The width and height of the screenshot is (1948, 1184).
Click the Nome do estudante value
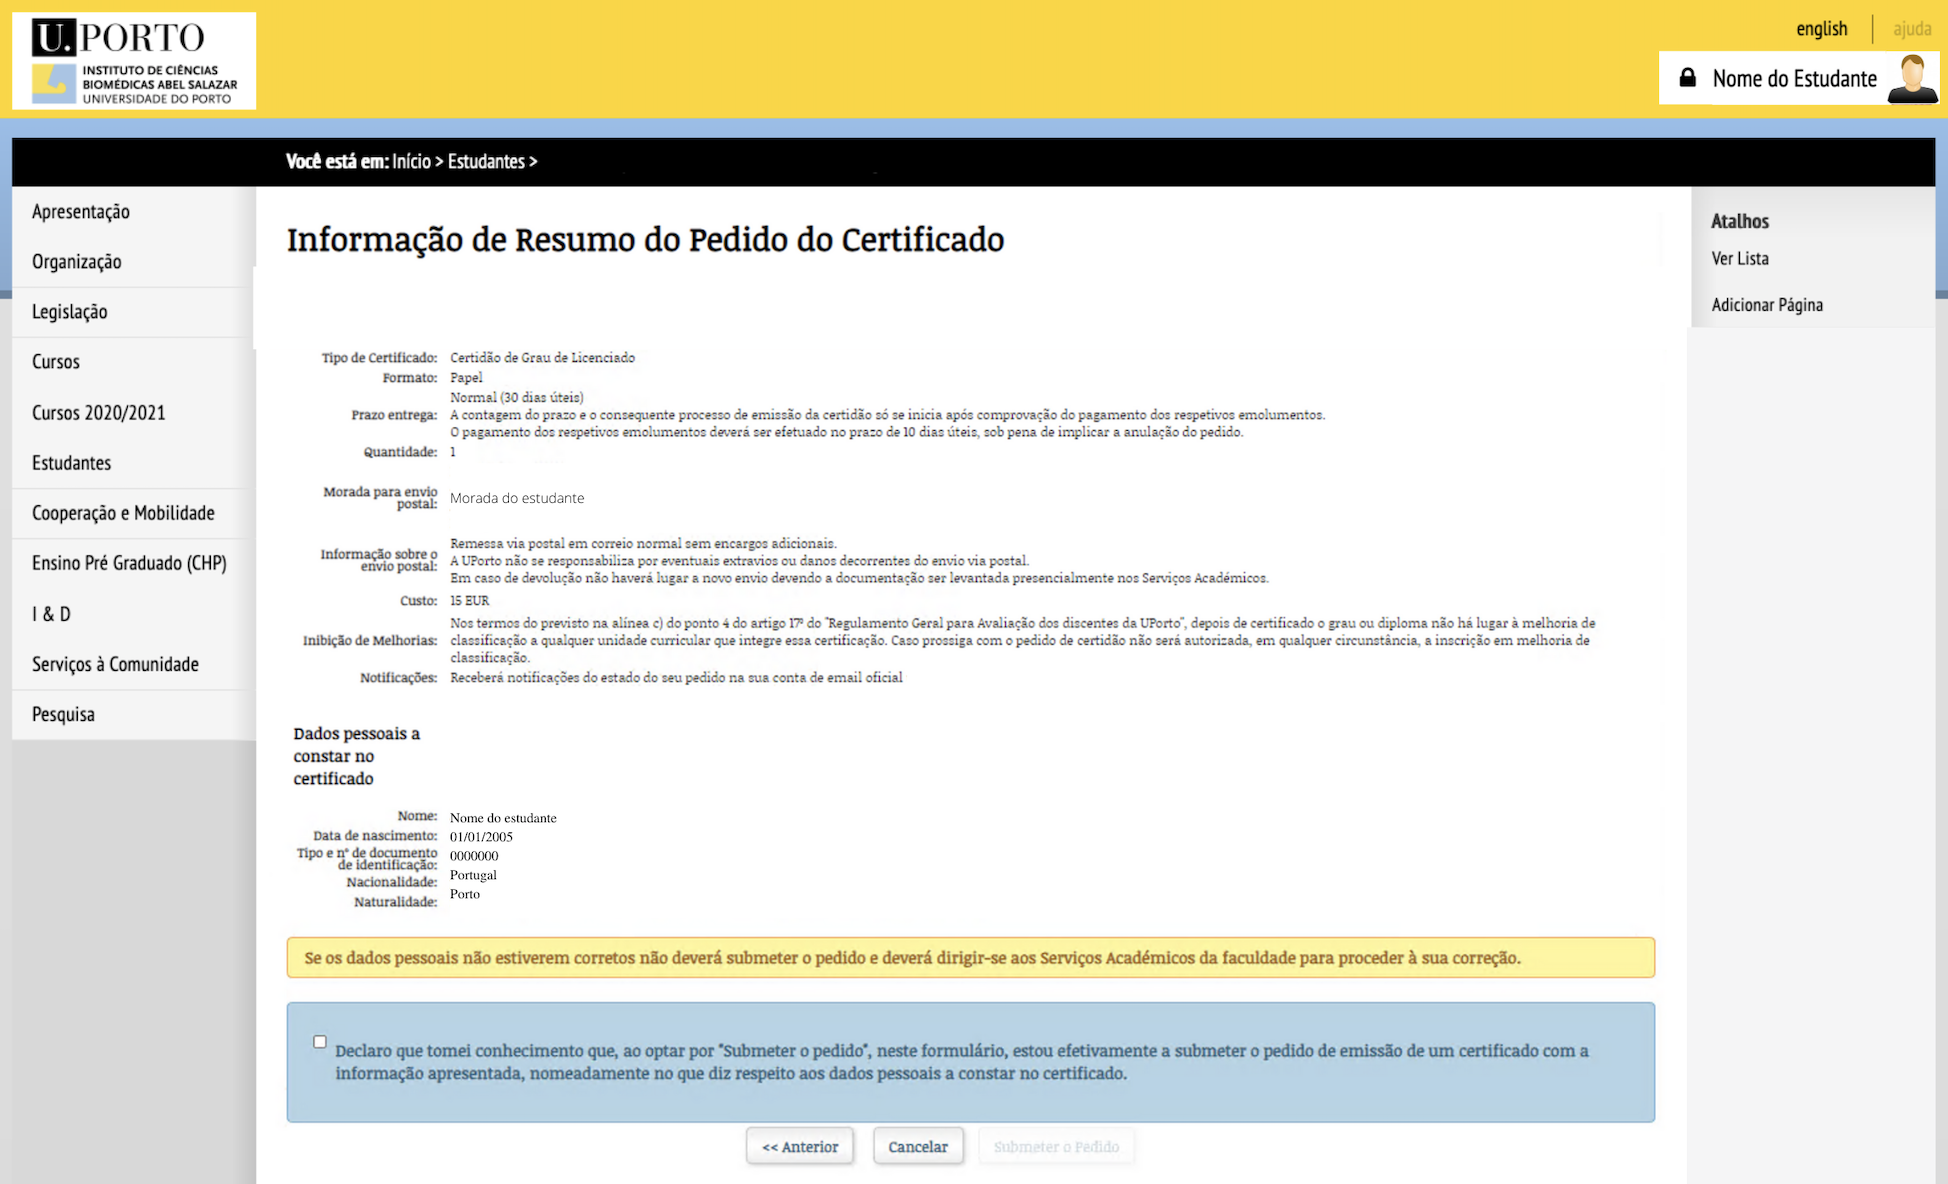(x=503, y=818)
